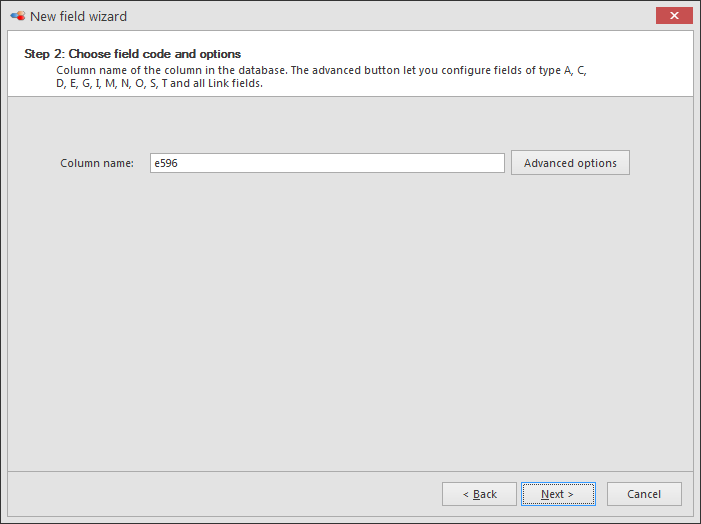This screenshot has height=524, width=701.
Task: Close the New field wizard window
Action: (675, 16)
